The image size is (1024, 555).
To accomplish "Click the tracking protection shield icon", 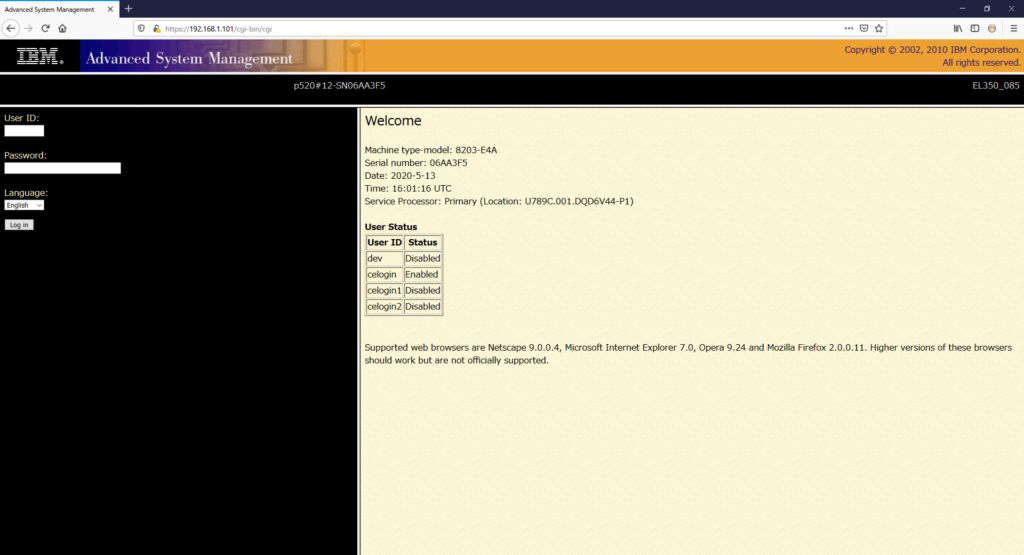I will click(x=141, y=29).
